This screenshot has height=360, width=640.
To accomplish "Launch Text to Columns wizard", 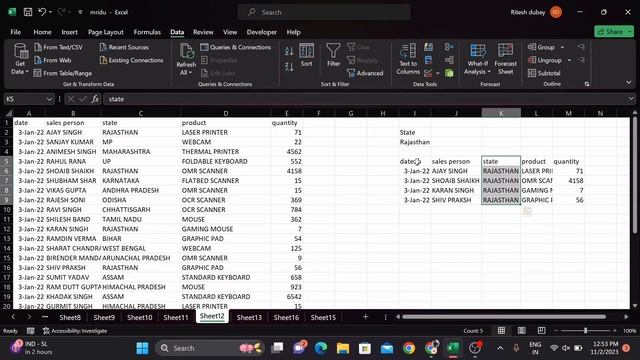I will point(408,59).
